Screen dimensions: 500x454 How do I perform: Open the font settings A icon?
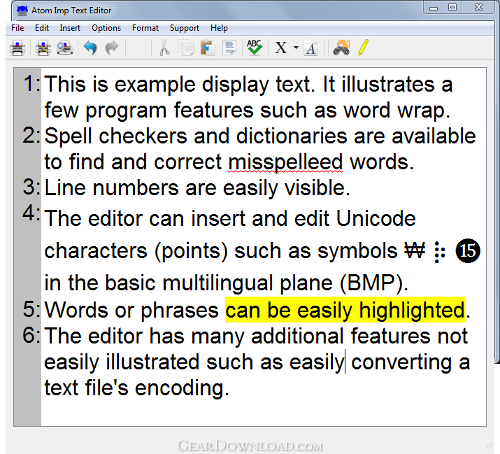point(311,48)
